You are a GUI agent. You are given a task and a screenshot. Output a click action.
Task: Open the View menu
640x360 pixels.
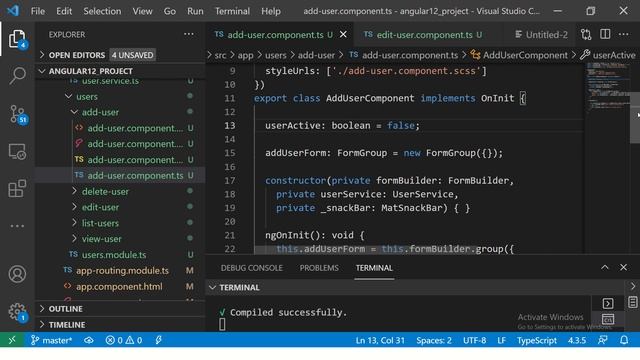pos(142,11)
